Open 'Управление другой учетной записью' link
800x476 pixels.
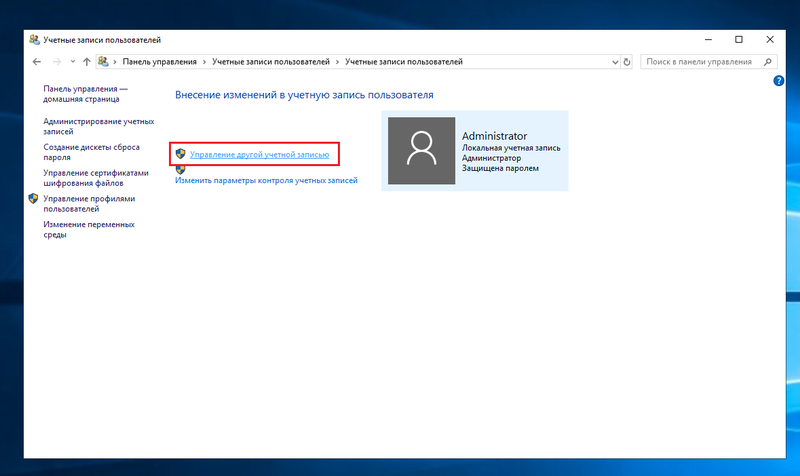[x=259, y=154]
